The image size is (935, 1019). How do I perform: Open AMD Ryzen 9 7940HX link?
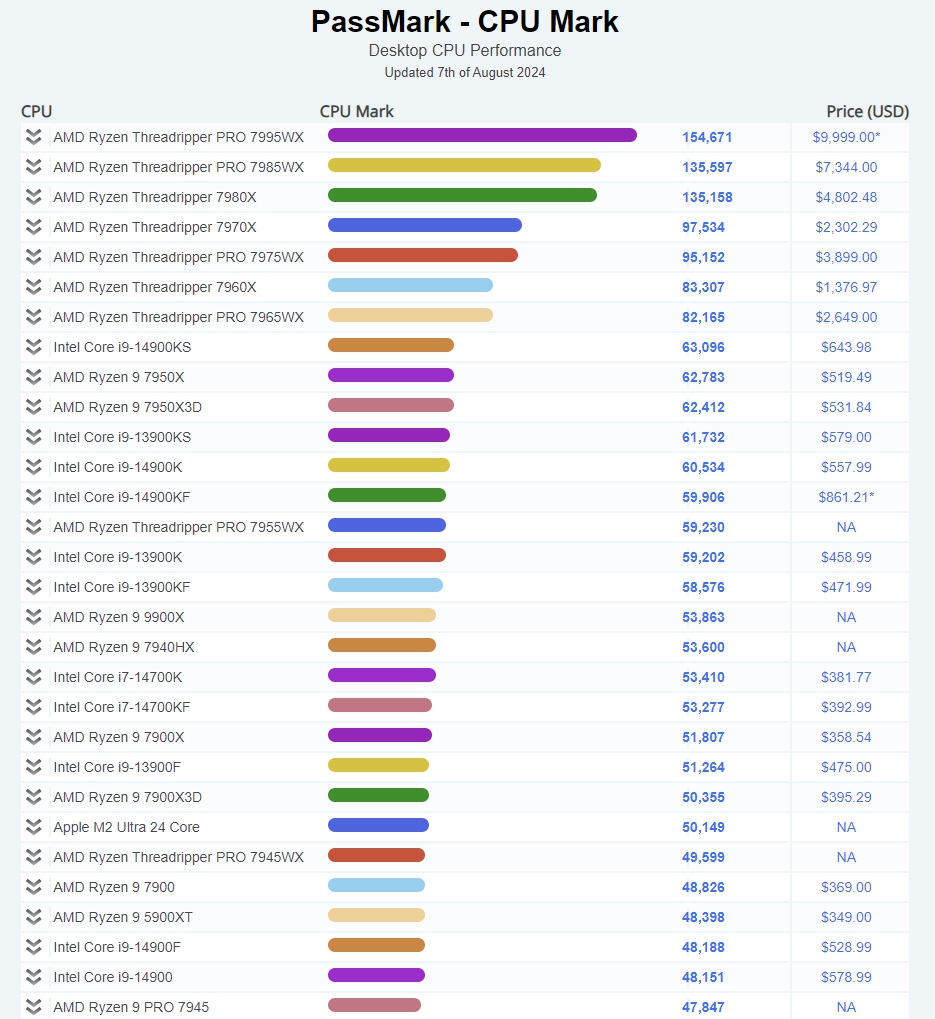pos(123,647)
